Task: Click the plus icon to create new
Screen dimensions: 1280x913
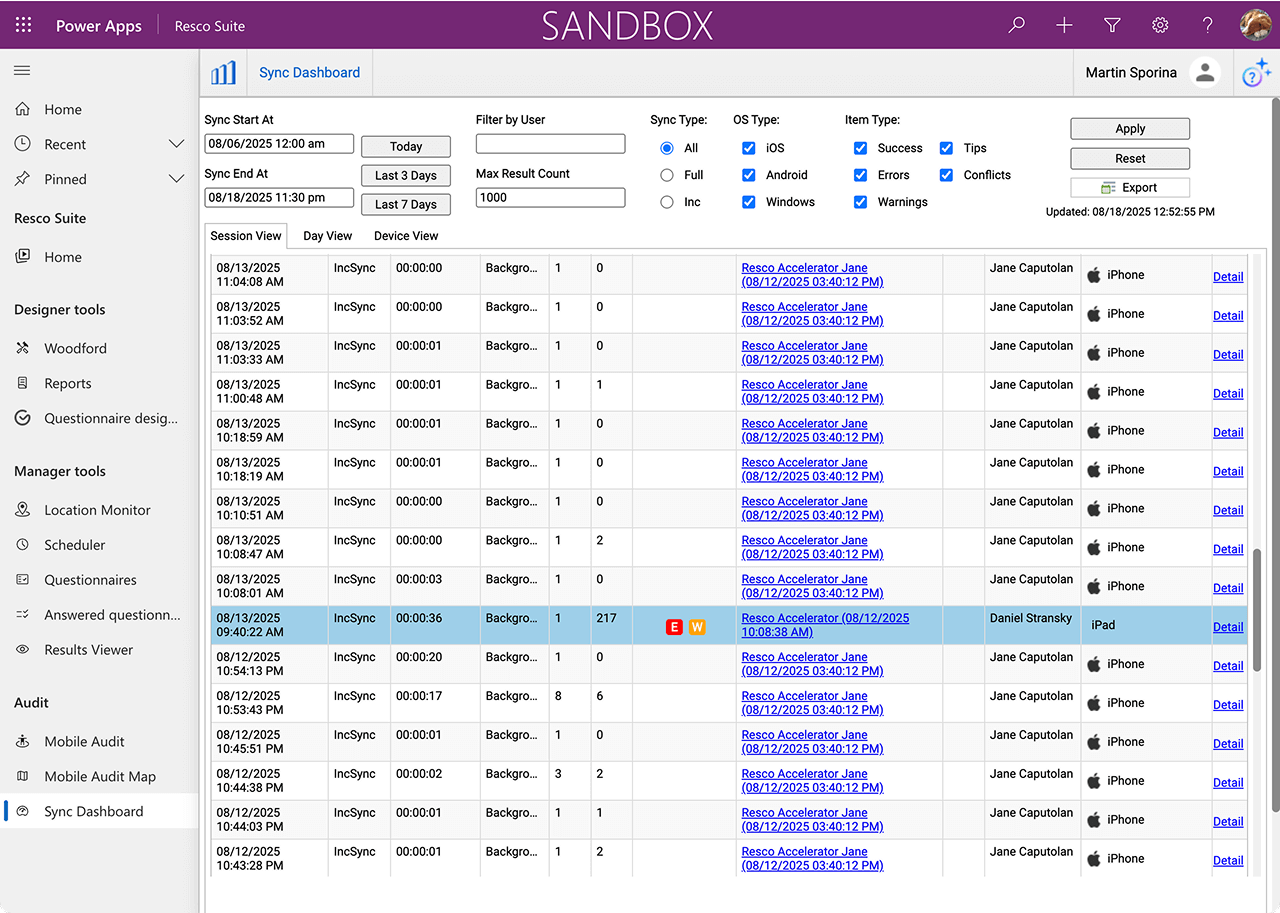Action: pyautogui.click(x=1064, y=25)
